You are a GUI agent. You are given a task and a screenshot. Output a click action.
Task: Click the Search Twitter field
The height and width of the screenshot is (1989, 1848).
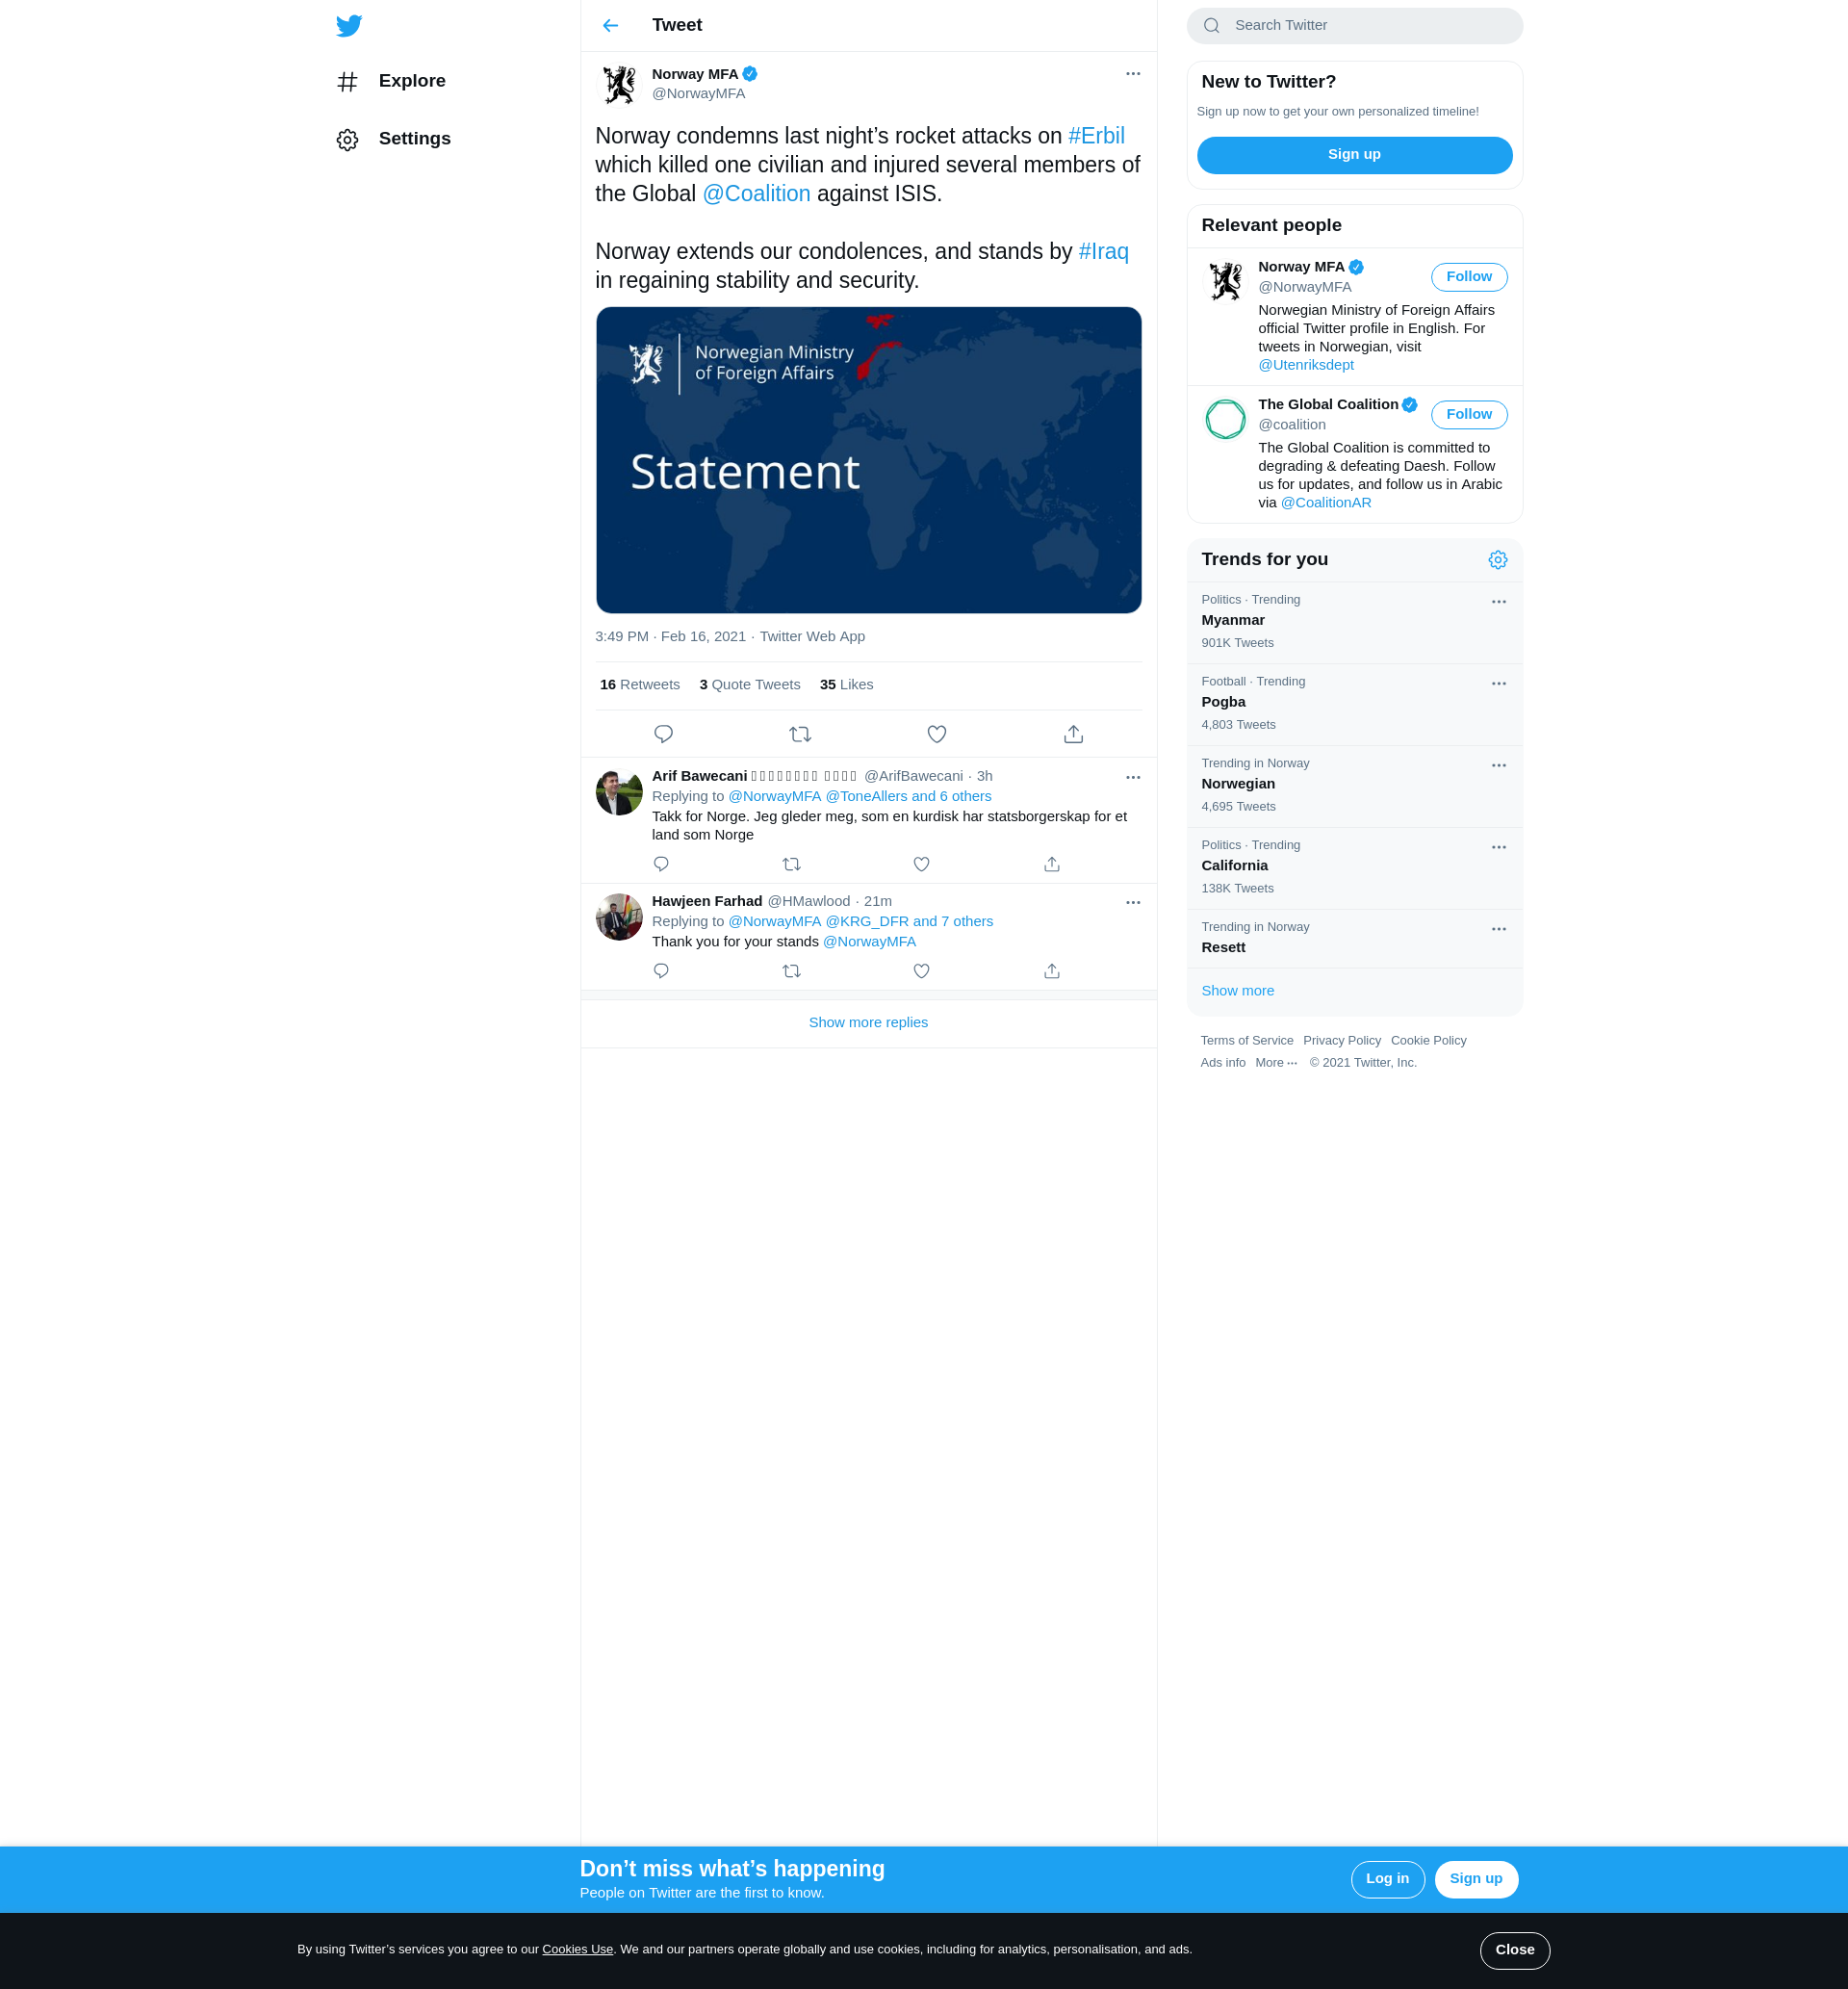(1370, 26)
